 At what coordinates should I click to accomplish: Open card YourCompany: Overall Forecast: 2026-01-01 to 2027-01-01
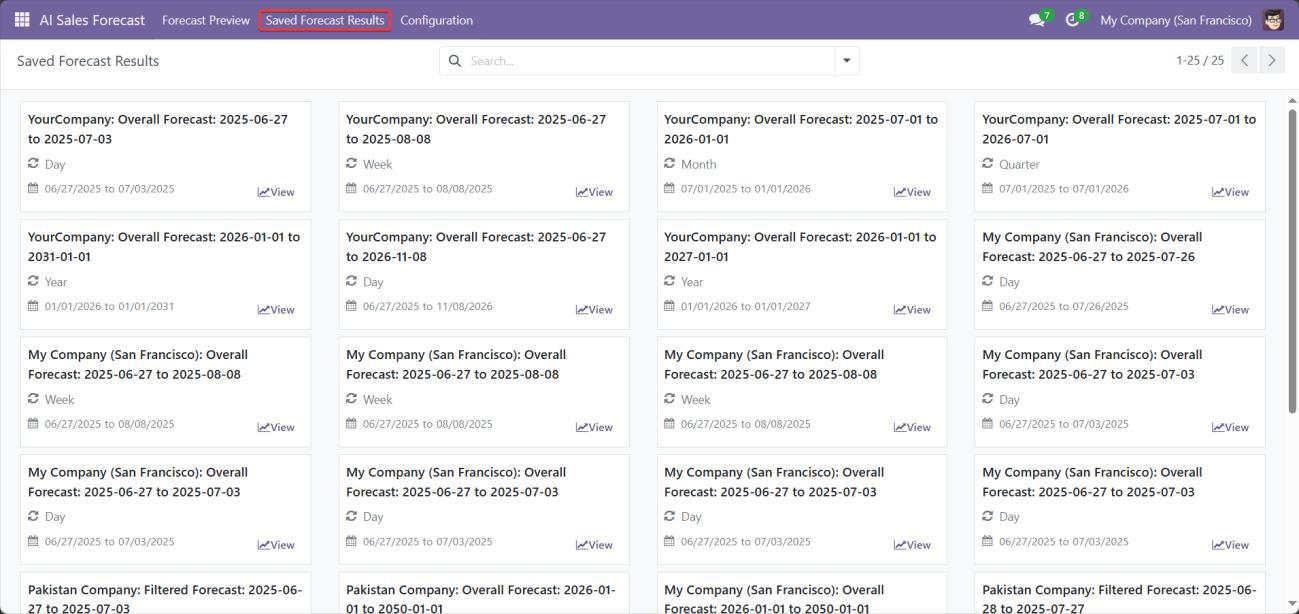(802, 274)
